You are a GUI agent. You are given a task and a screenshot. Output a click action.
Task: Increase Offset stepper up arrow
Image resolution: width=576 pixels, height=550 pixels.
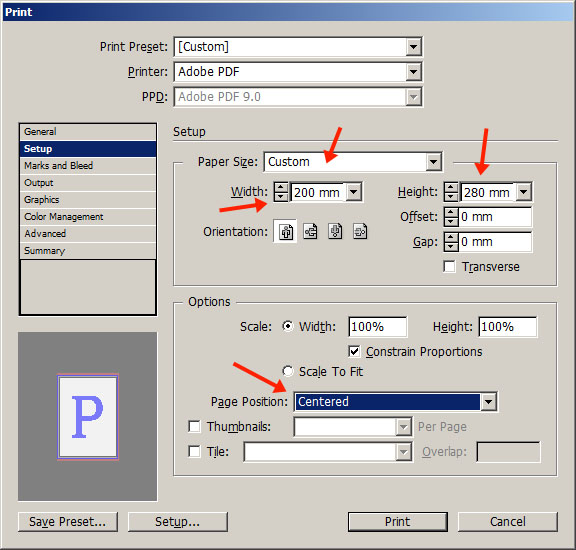click(451, 212)
